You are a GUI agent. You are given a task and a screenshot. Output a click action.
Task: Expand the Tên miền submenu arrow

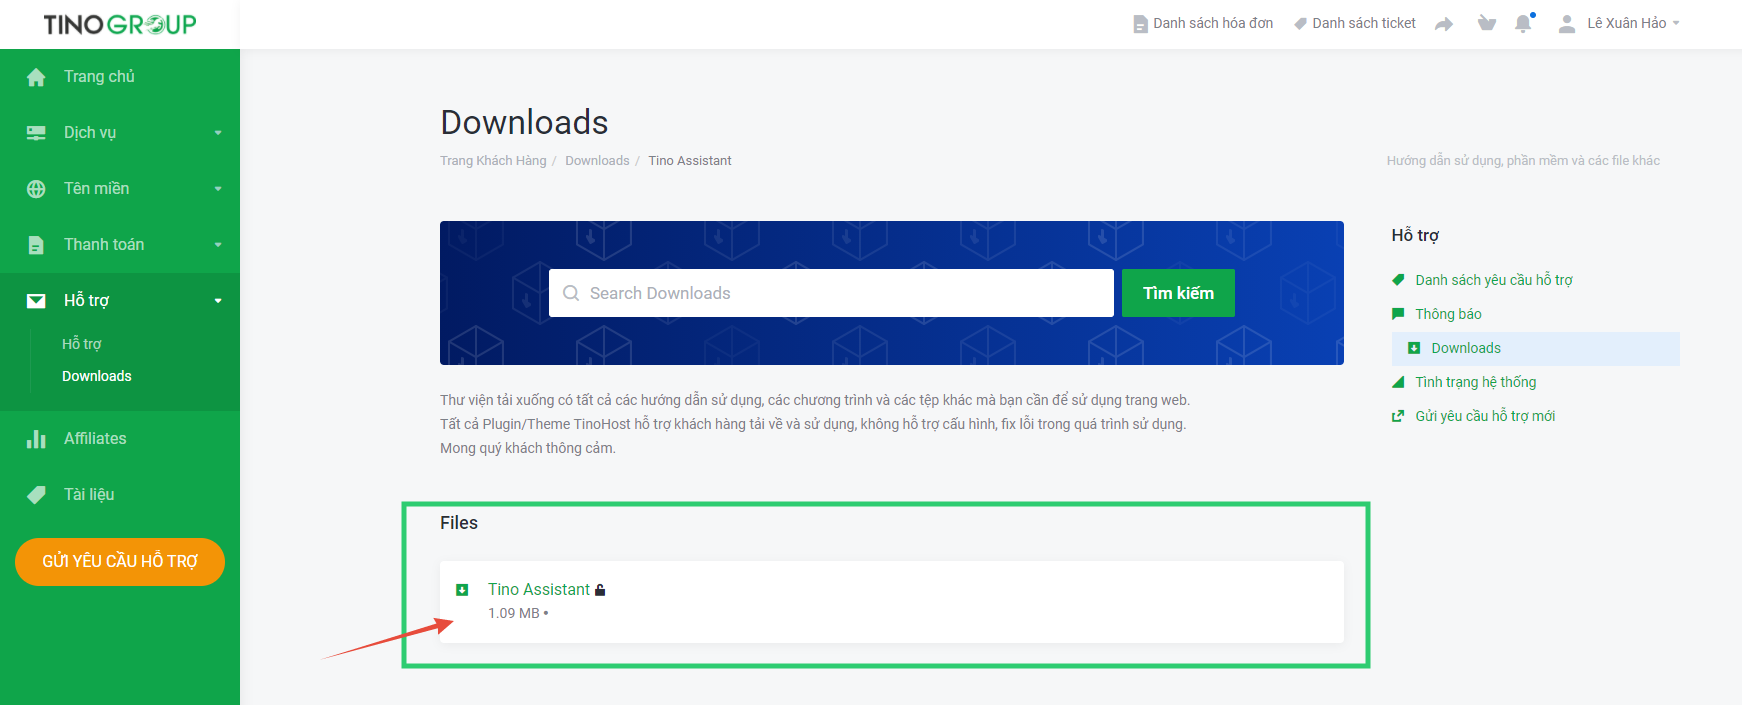(x=218, y=189)
